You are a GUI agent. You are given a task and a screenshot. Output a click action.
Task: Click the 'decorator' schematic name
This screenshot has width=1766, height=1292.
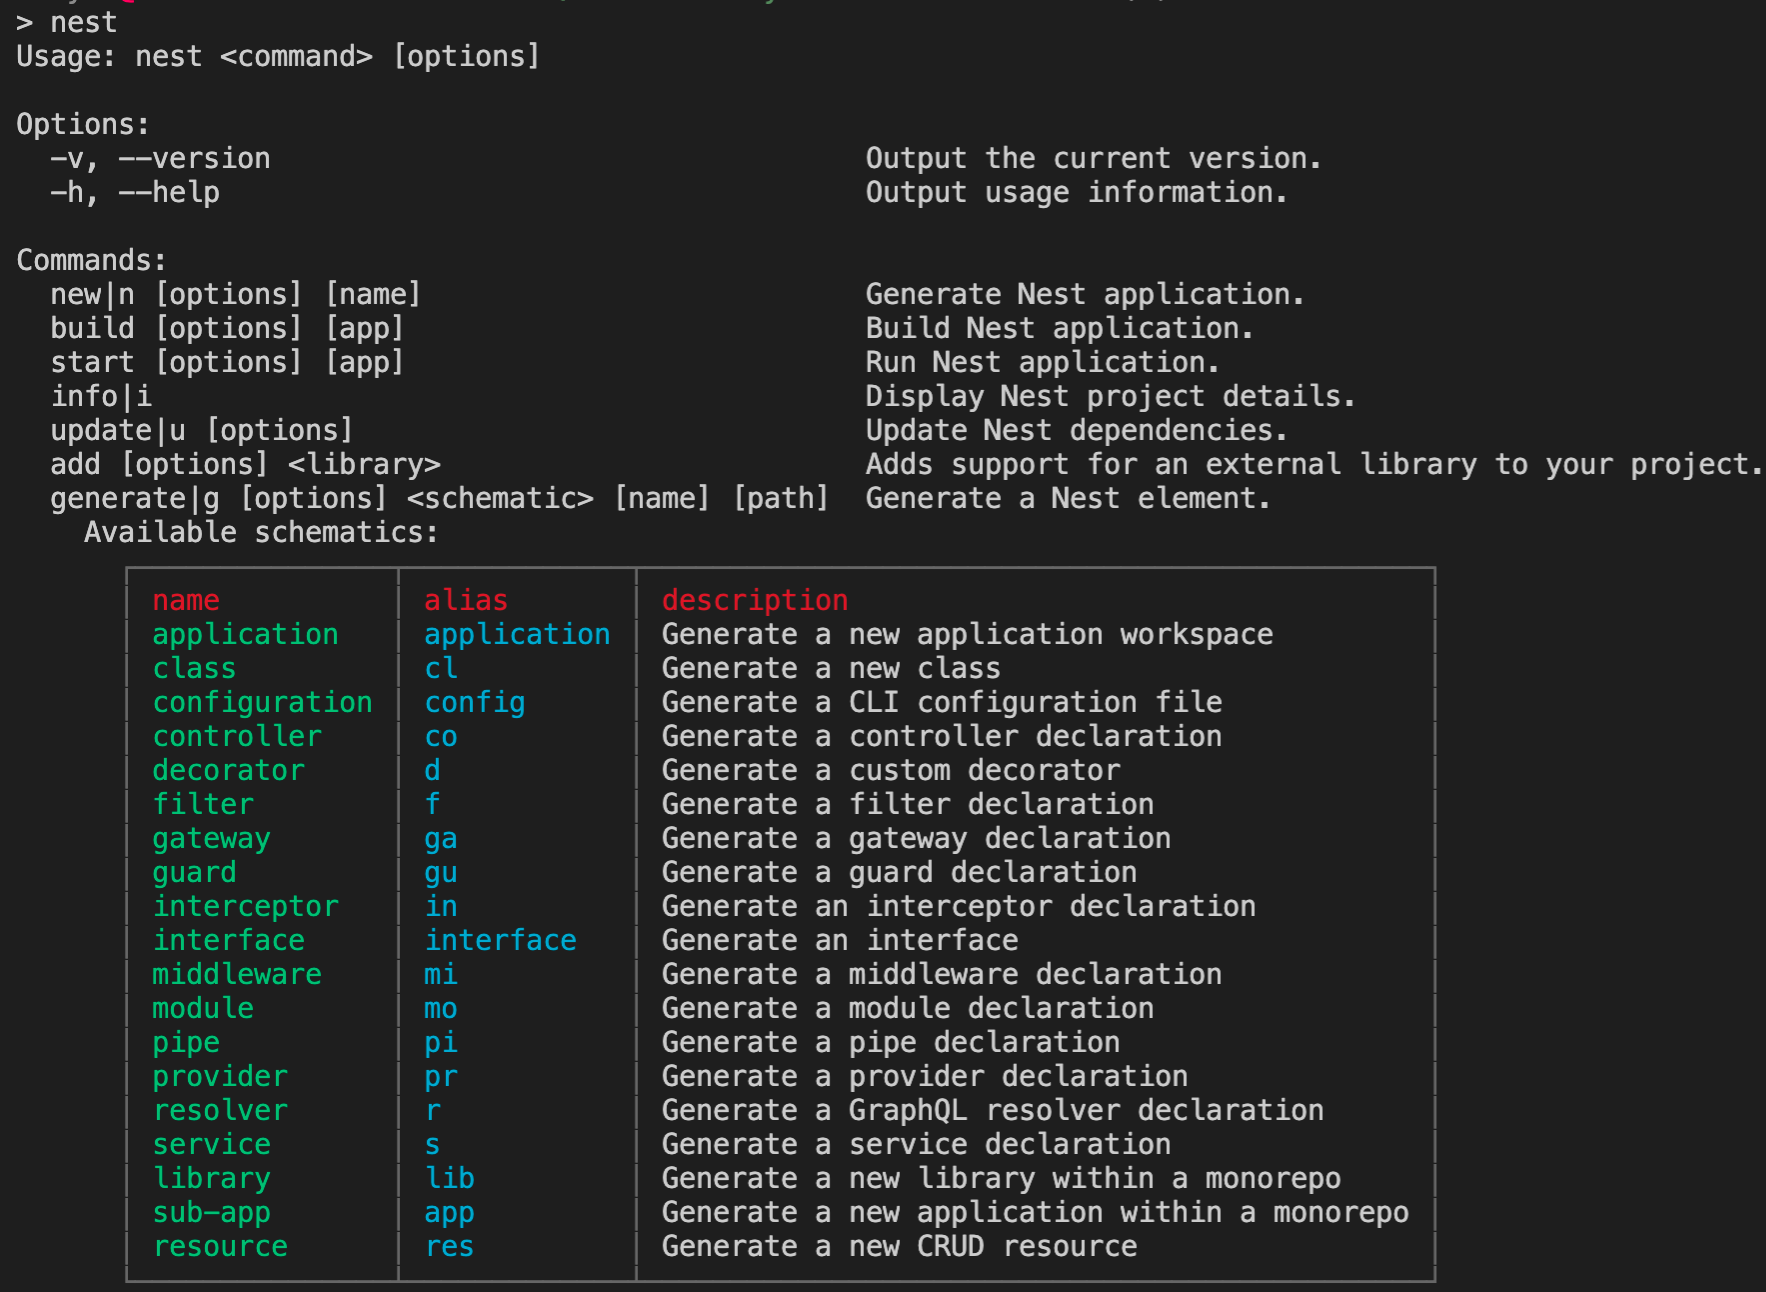[228, 771]
